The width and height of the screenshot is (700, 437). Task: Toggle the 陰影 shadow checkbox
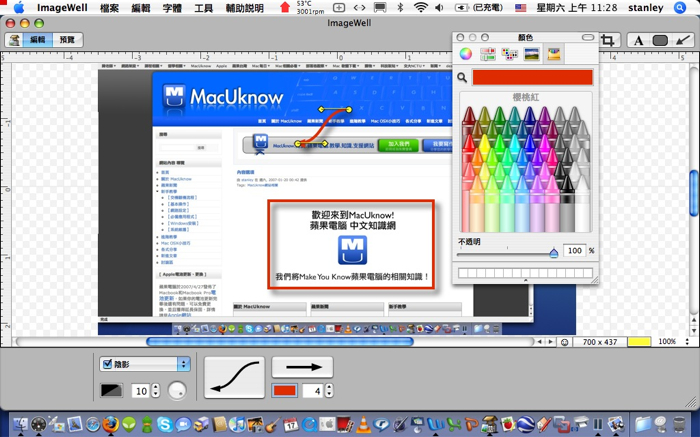107,364
